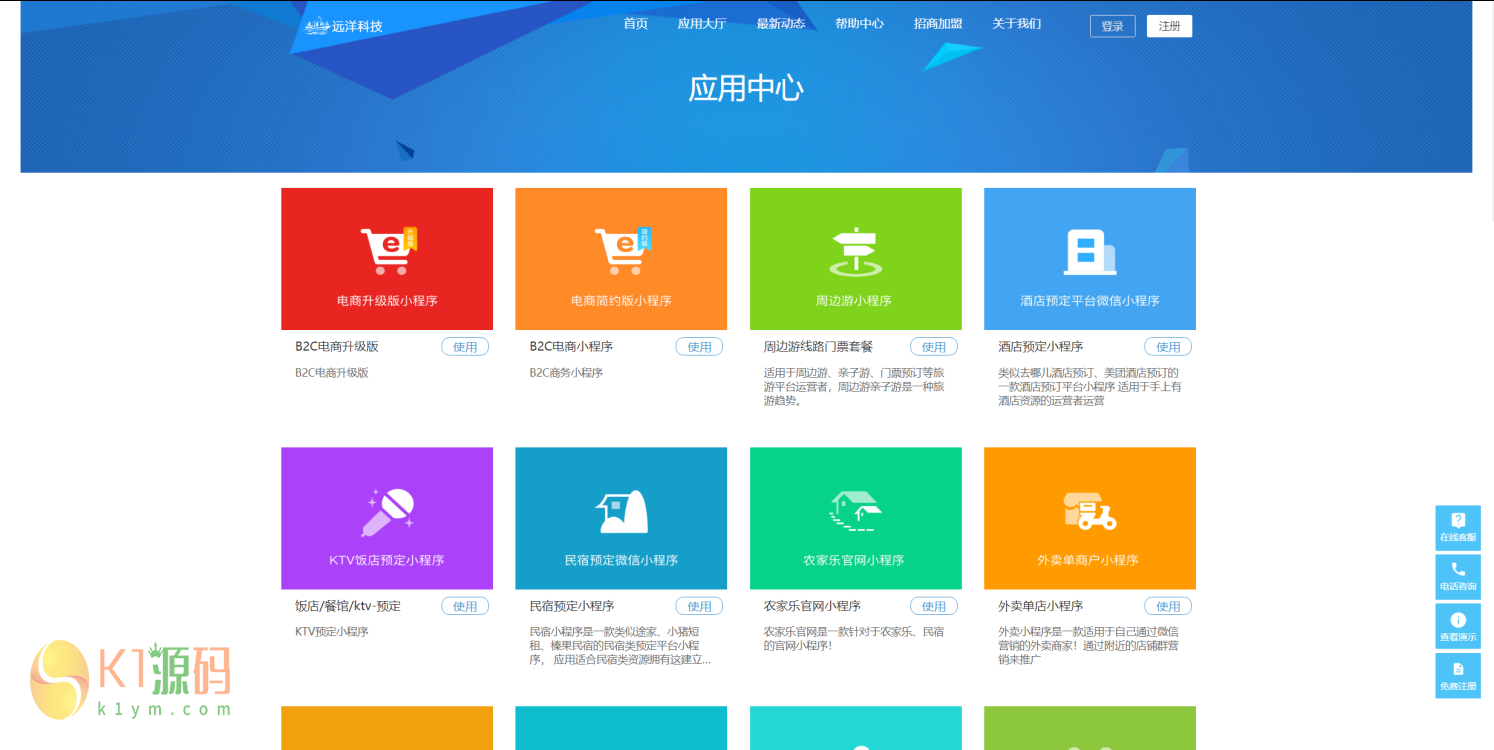
Task: Open 帮助中心 in the navigation bar
Action: pos(860,24)
